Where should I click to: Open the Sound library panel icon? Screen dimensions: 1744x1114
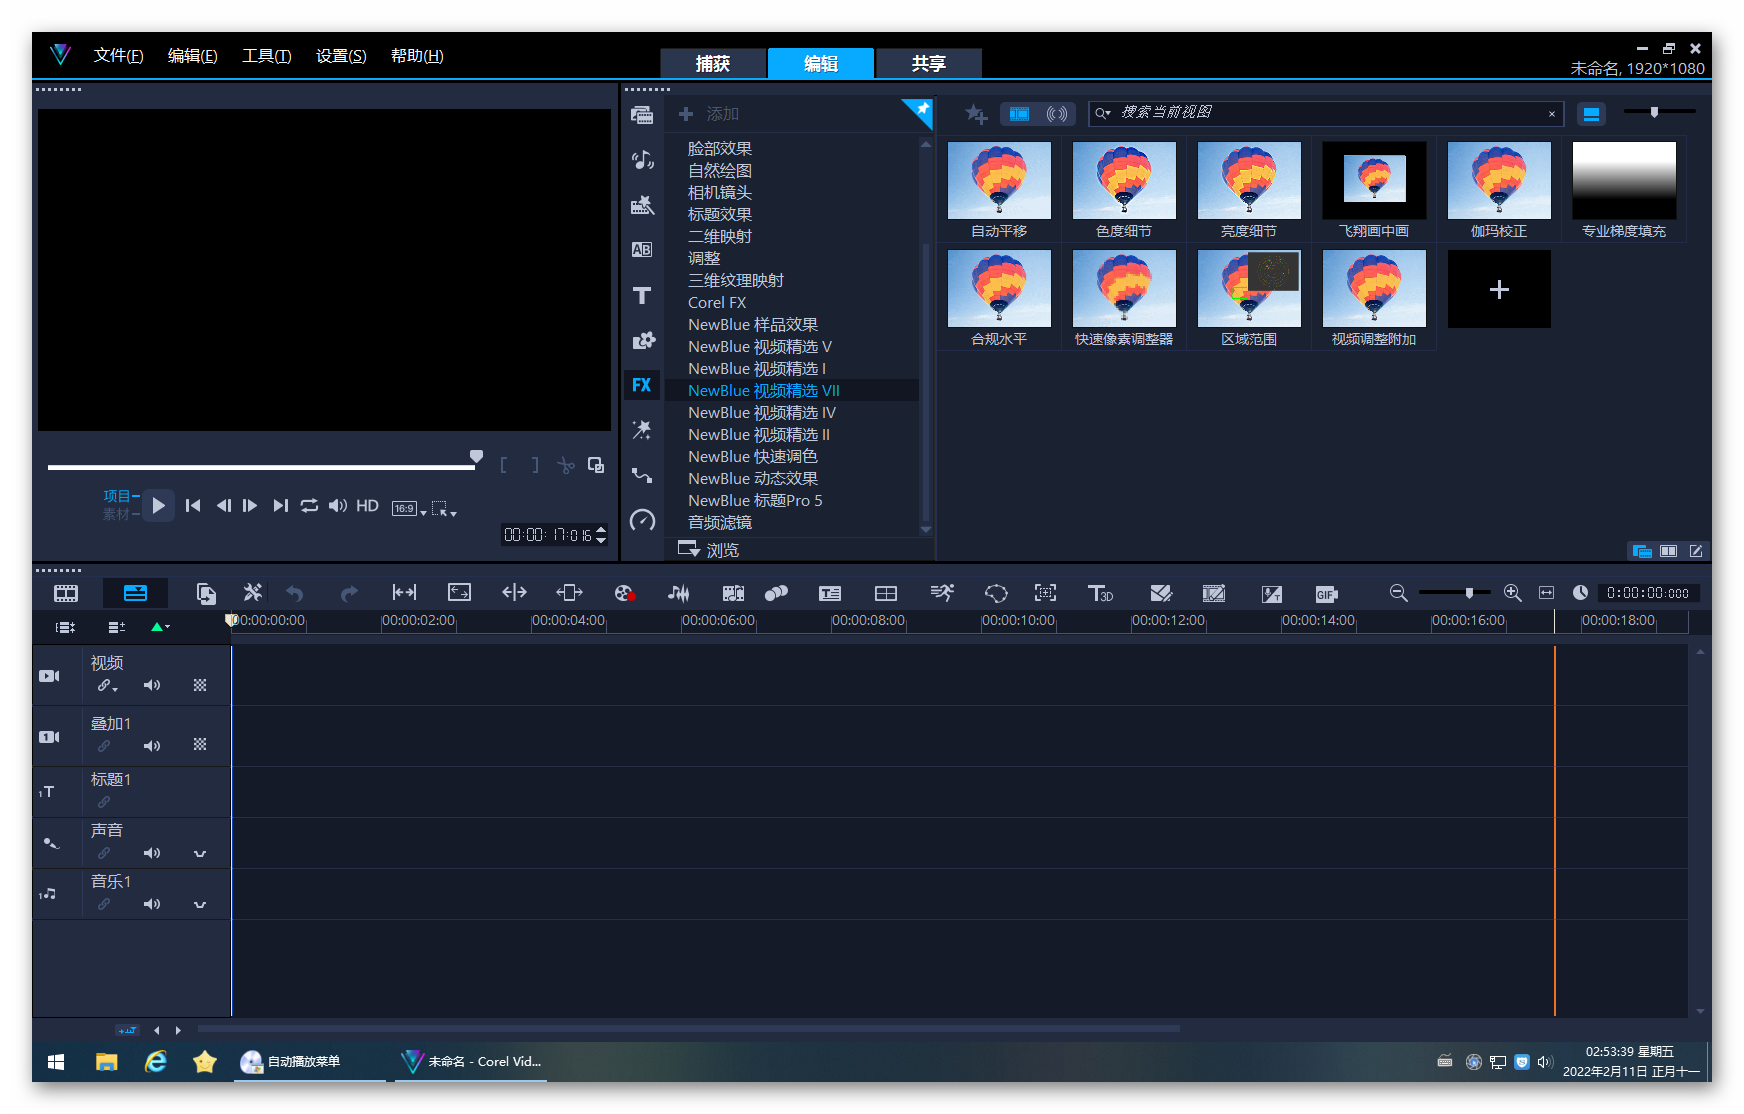[642, 160]
